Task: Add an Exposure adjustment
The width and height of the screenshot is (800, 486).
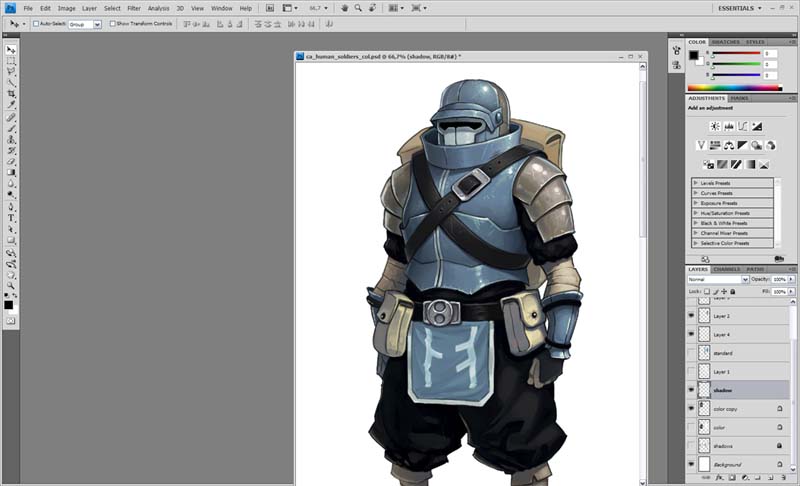Action: 757,126
